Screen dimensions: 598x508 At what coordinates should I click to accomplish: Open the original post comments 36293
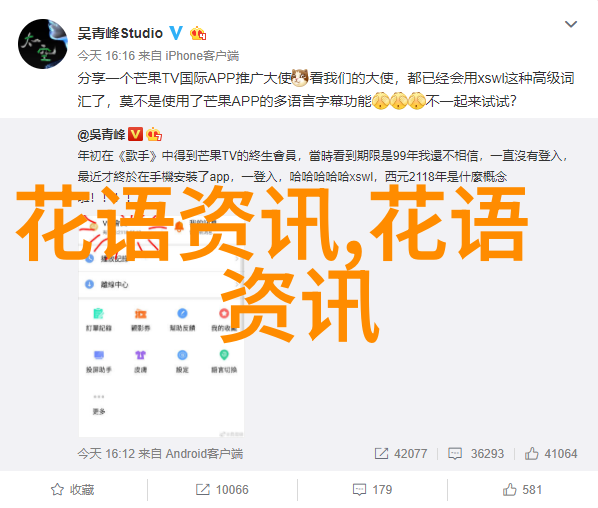476,453
